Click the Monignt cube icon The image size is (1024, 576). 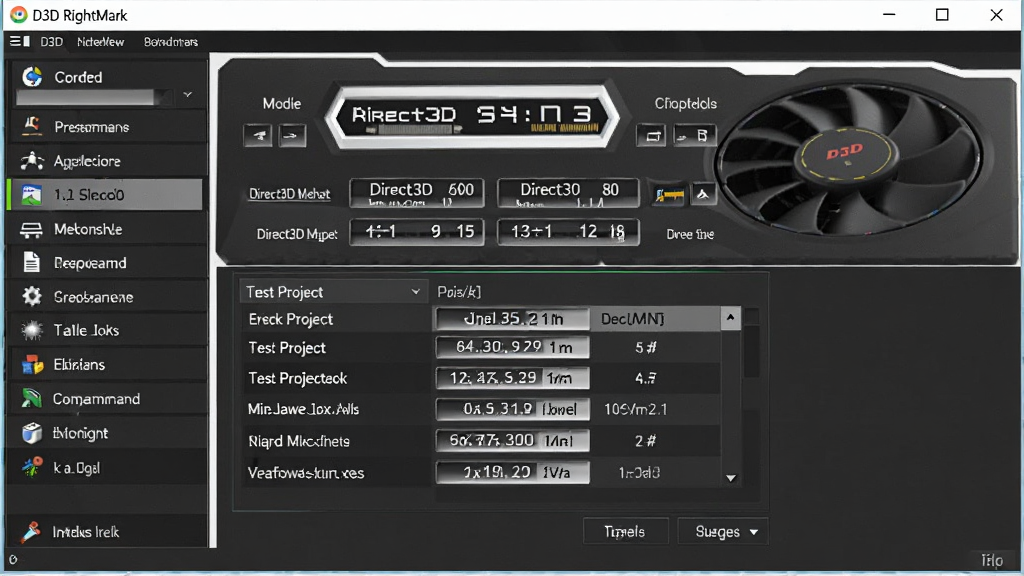[31, 432]
